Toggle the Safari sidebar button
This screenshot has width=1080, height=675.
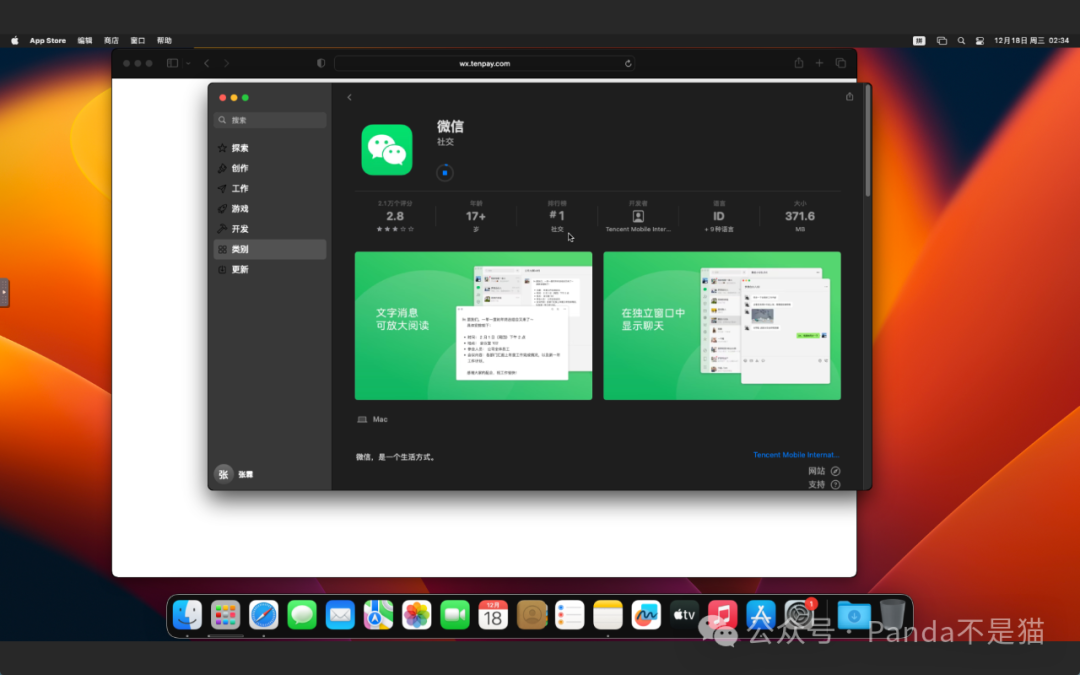172,63
